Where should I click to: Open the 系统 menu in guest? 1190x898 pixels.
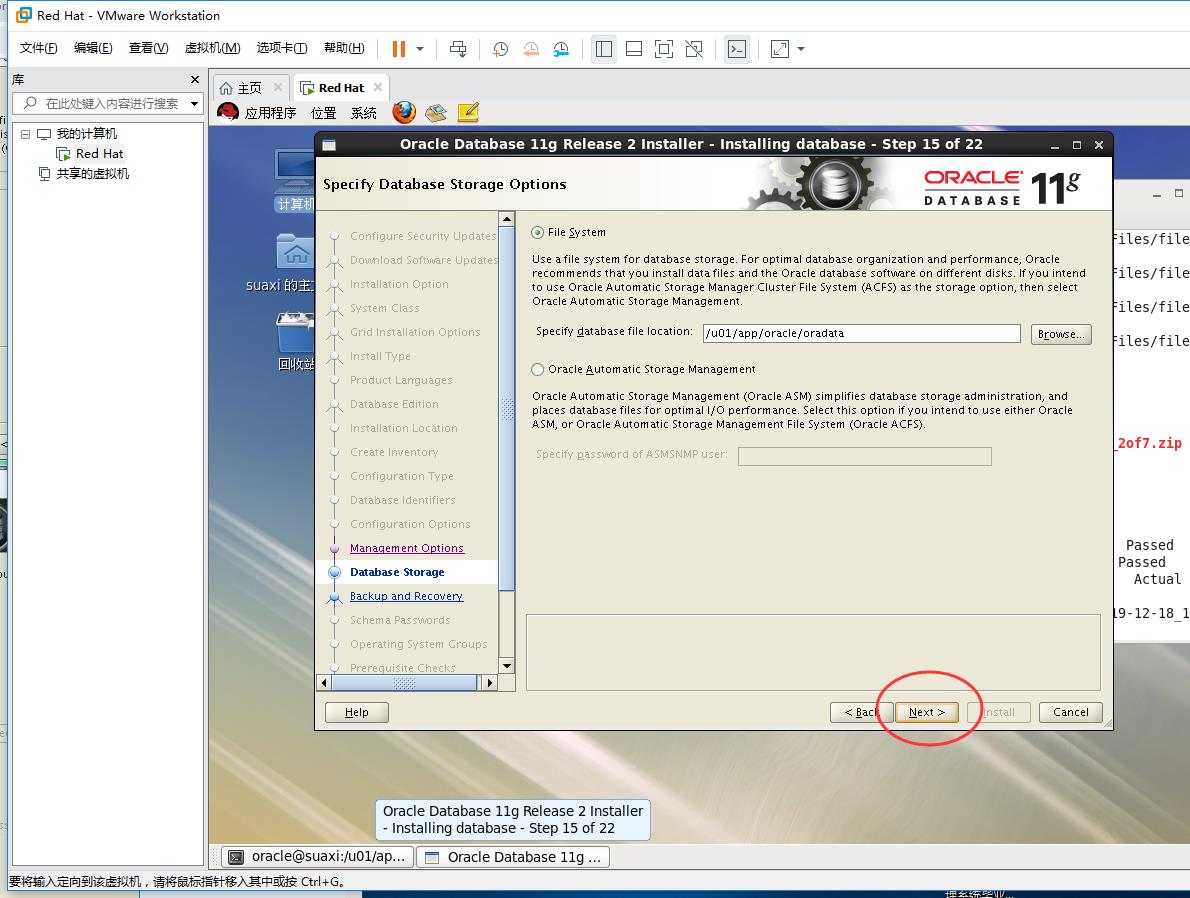point(364,113)
